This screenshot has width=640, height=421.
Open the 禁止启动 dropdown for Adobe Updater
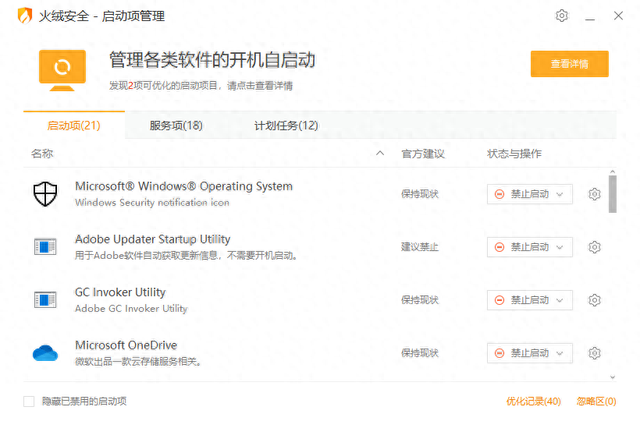click(530, 247)
